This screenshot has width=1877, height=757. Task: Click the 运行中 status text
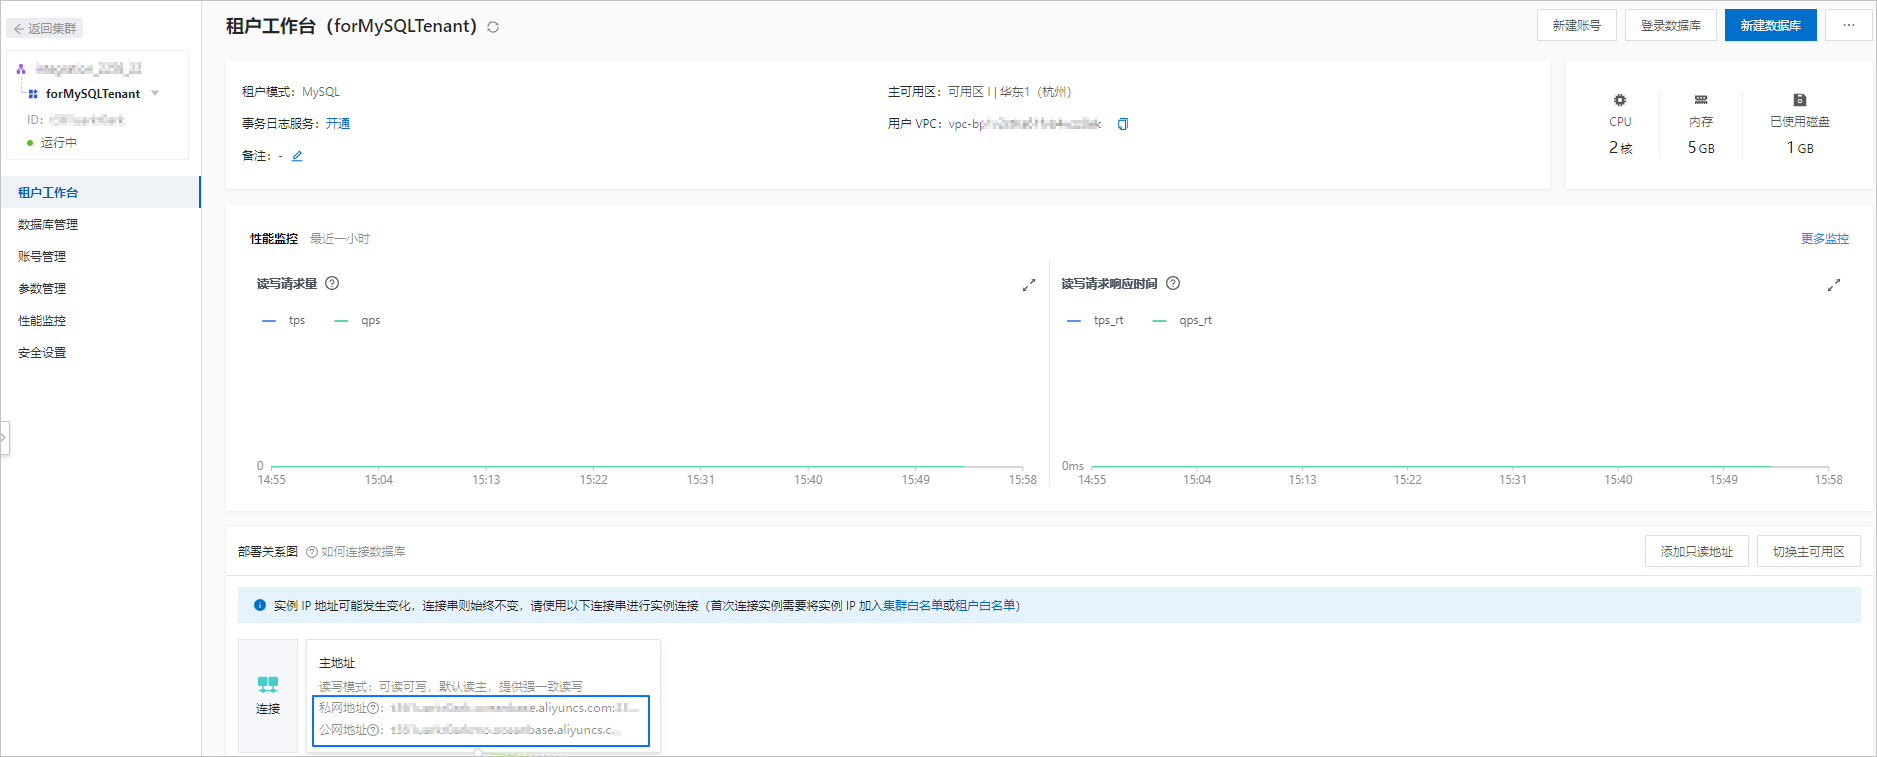point(59,143)
